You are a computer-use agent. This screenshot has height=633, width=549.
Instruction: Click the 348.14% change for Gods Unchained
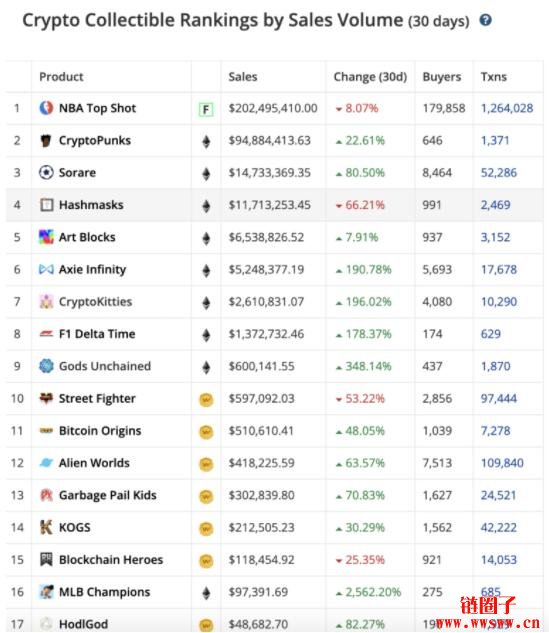pyautogui.click(x=368, y=366)
